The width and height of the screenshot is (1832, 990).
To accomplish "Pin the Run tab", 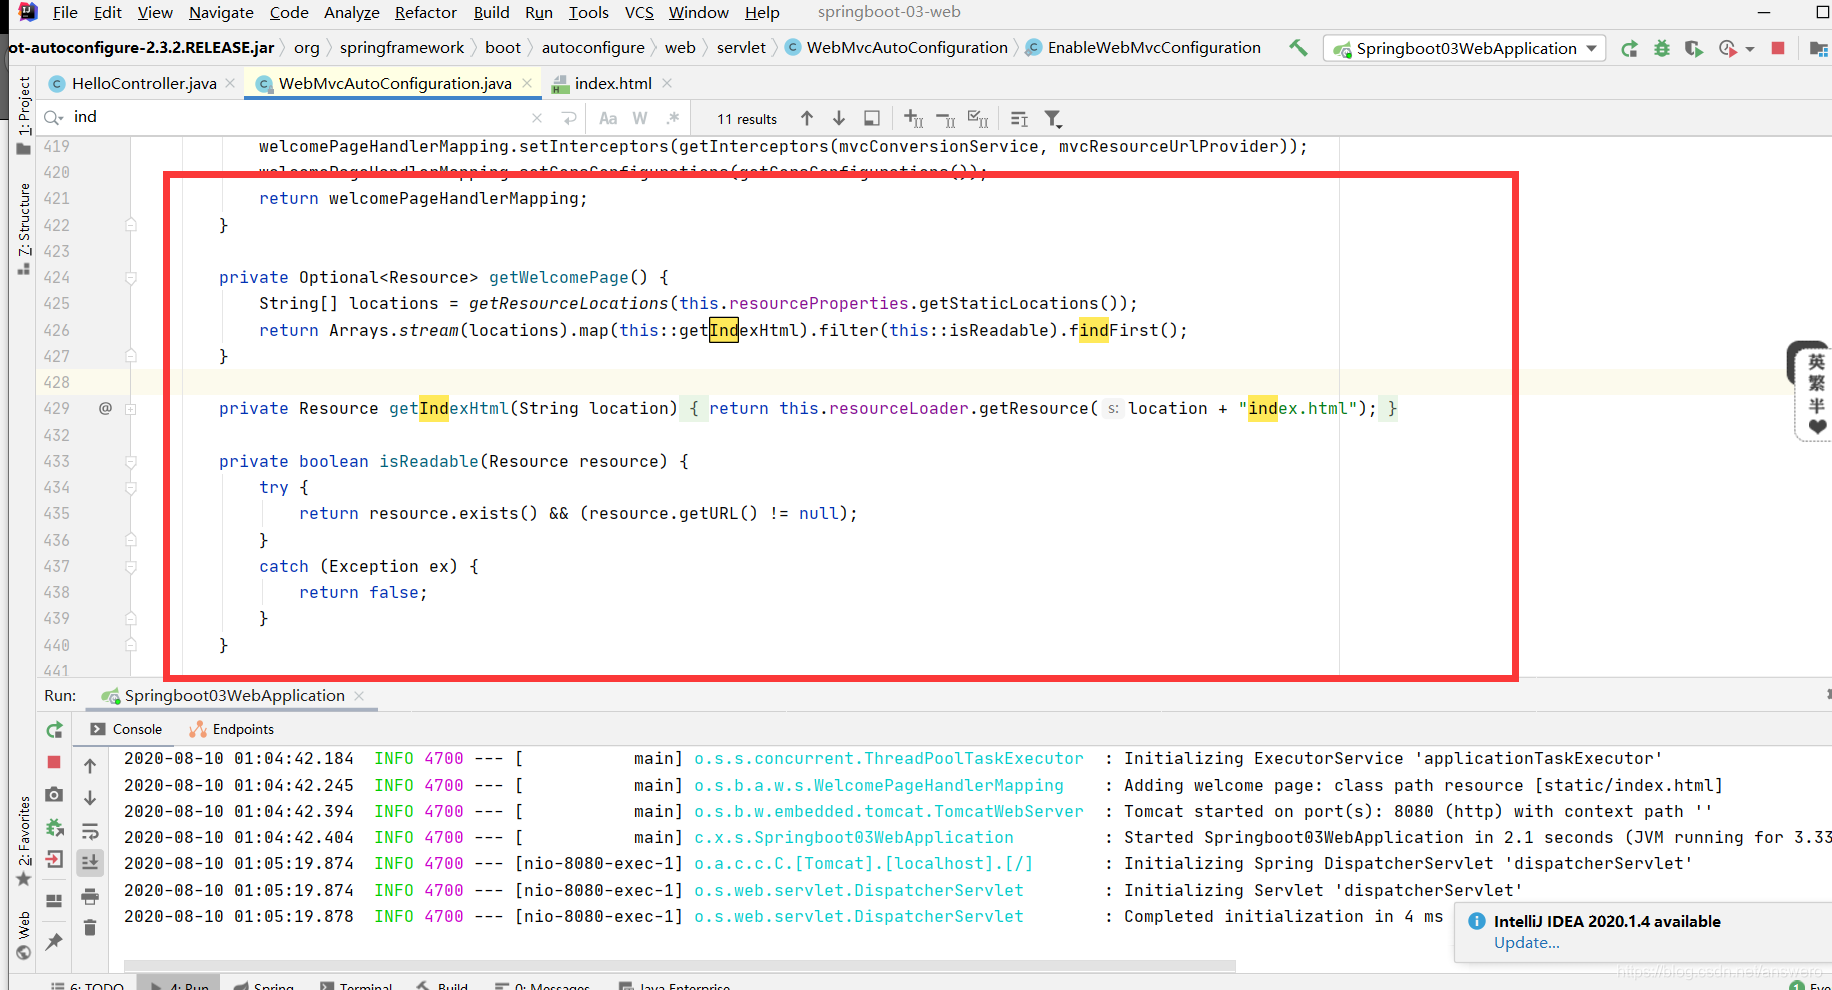I will click(x=54, y=941).
